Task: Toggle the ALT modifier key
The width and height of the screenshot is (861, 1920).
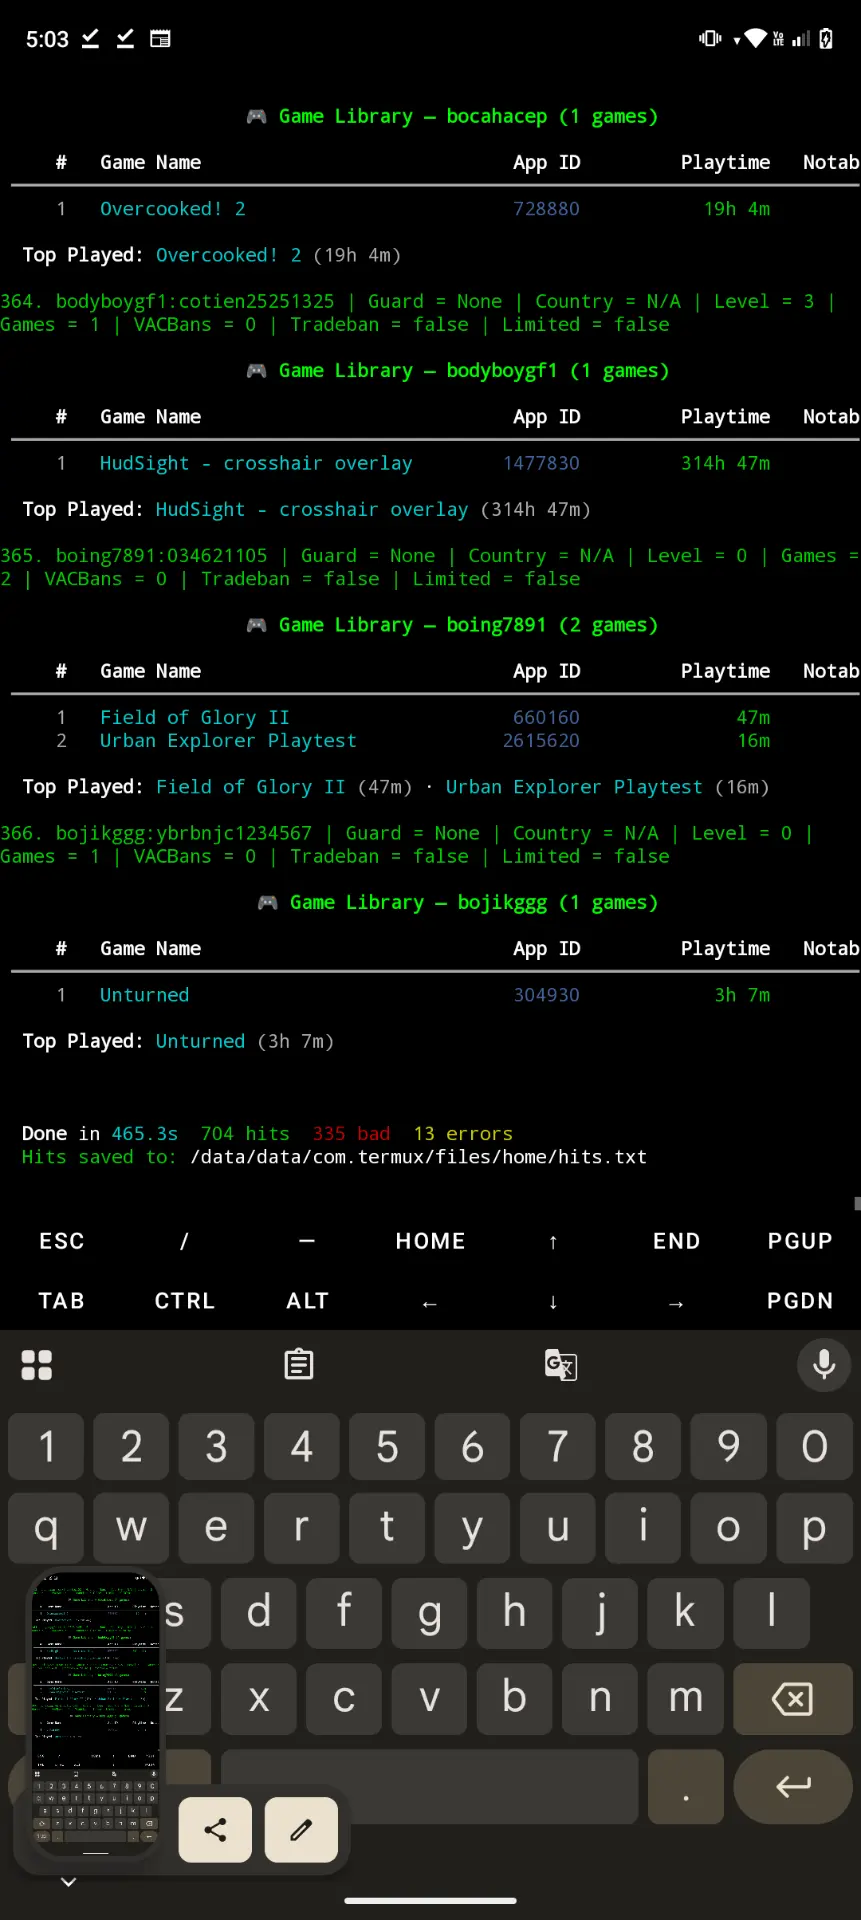Action: pos(308,1301)
